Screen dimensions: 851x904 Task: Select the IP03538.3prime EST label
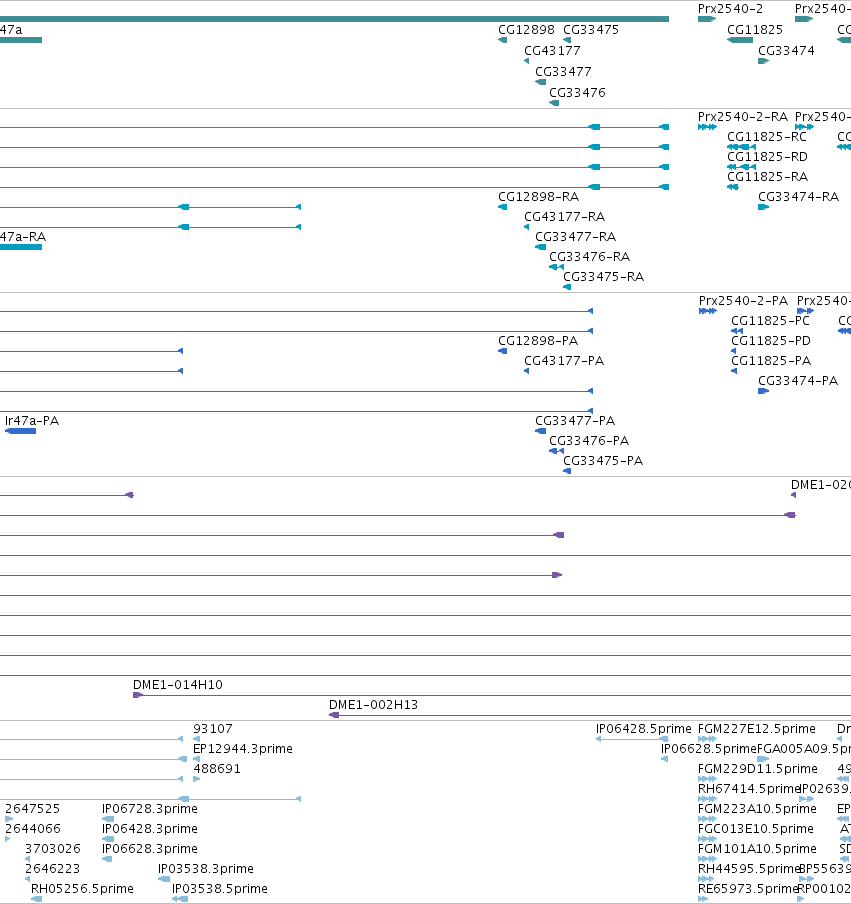pos(206,869)
